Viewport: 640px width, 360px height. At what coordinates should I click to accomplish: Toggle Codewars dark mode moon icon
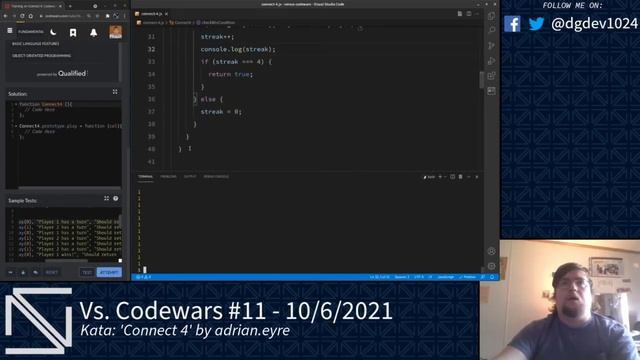pos(53,32)
